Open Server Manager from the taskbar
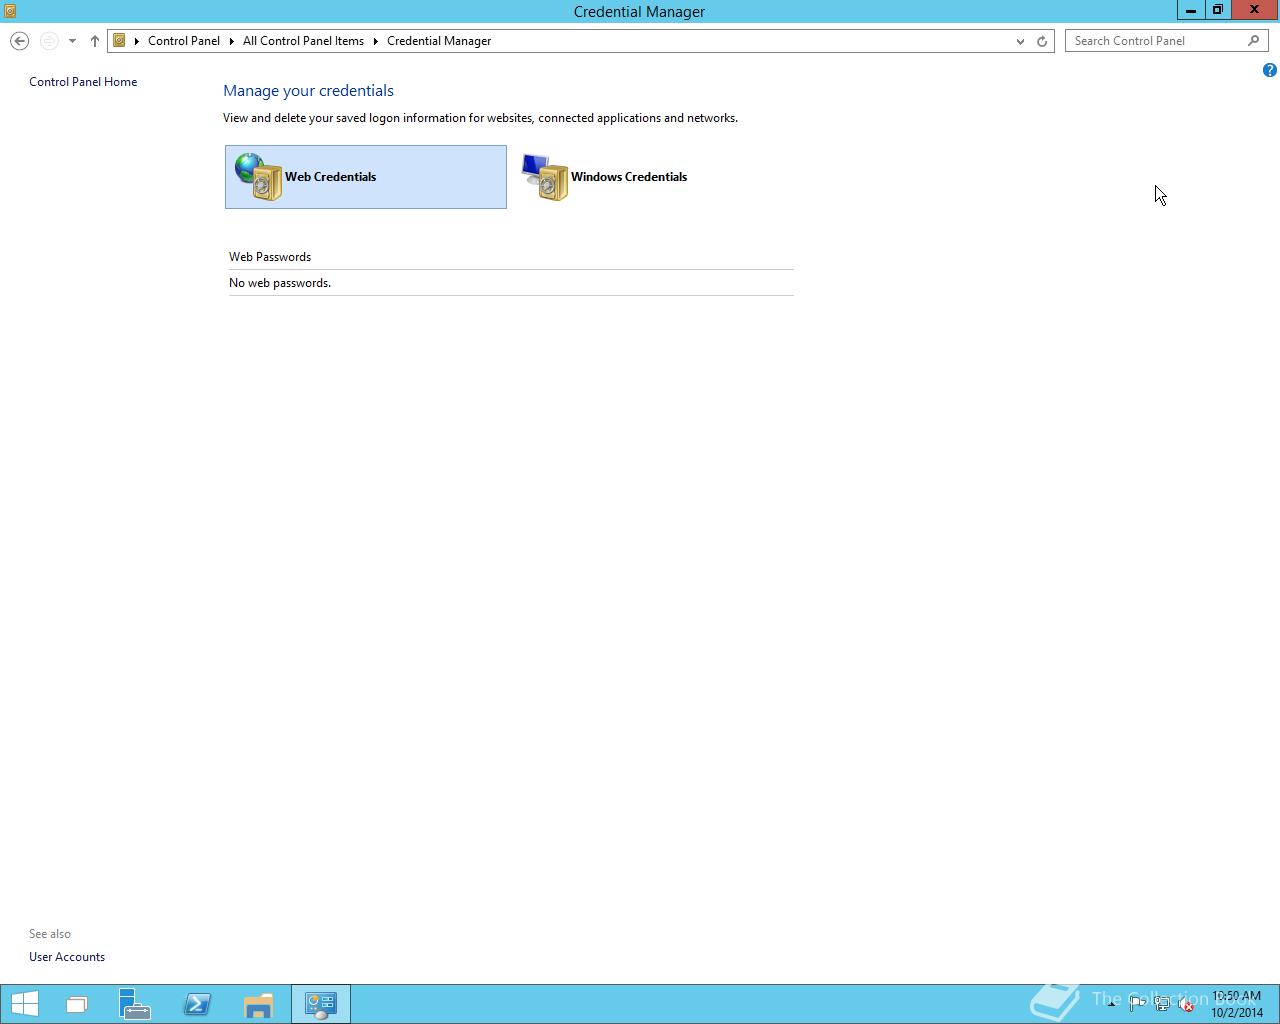Screen dimensions: 1280x1024 point(135,1004)
